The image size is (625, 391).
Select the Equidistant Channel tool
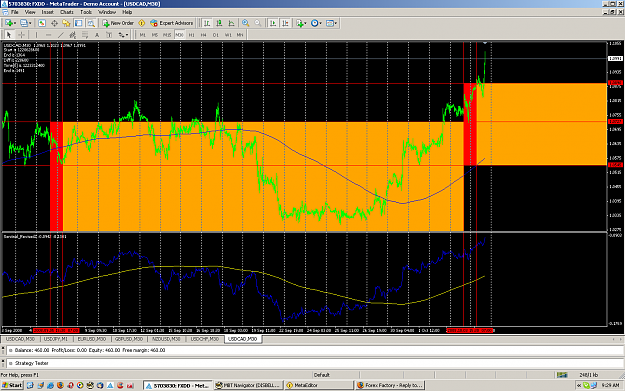[73, 35]
